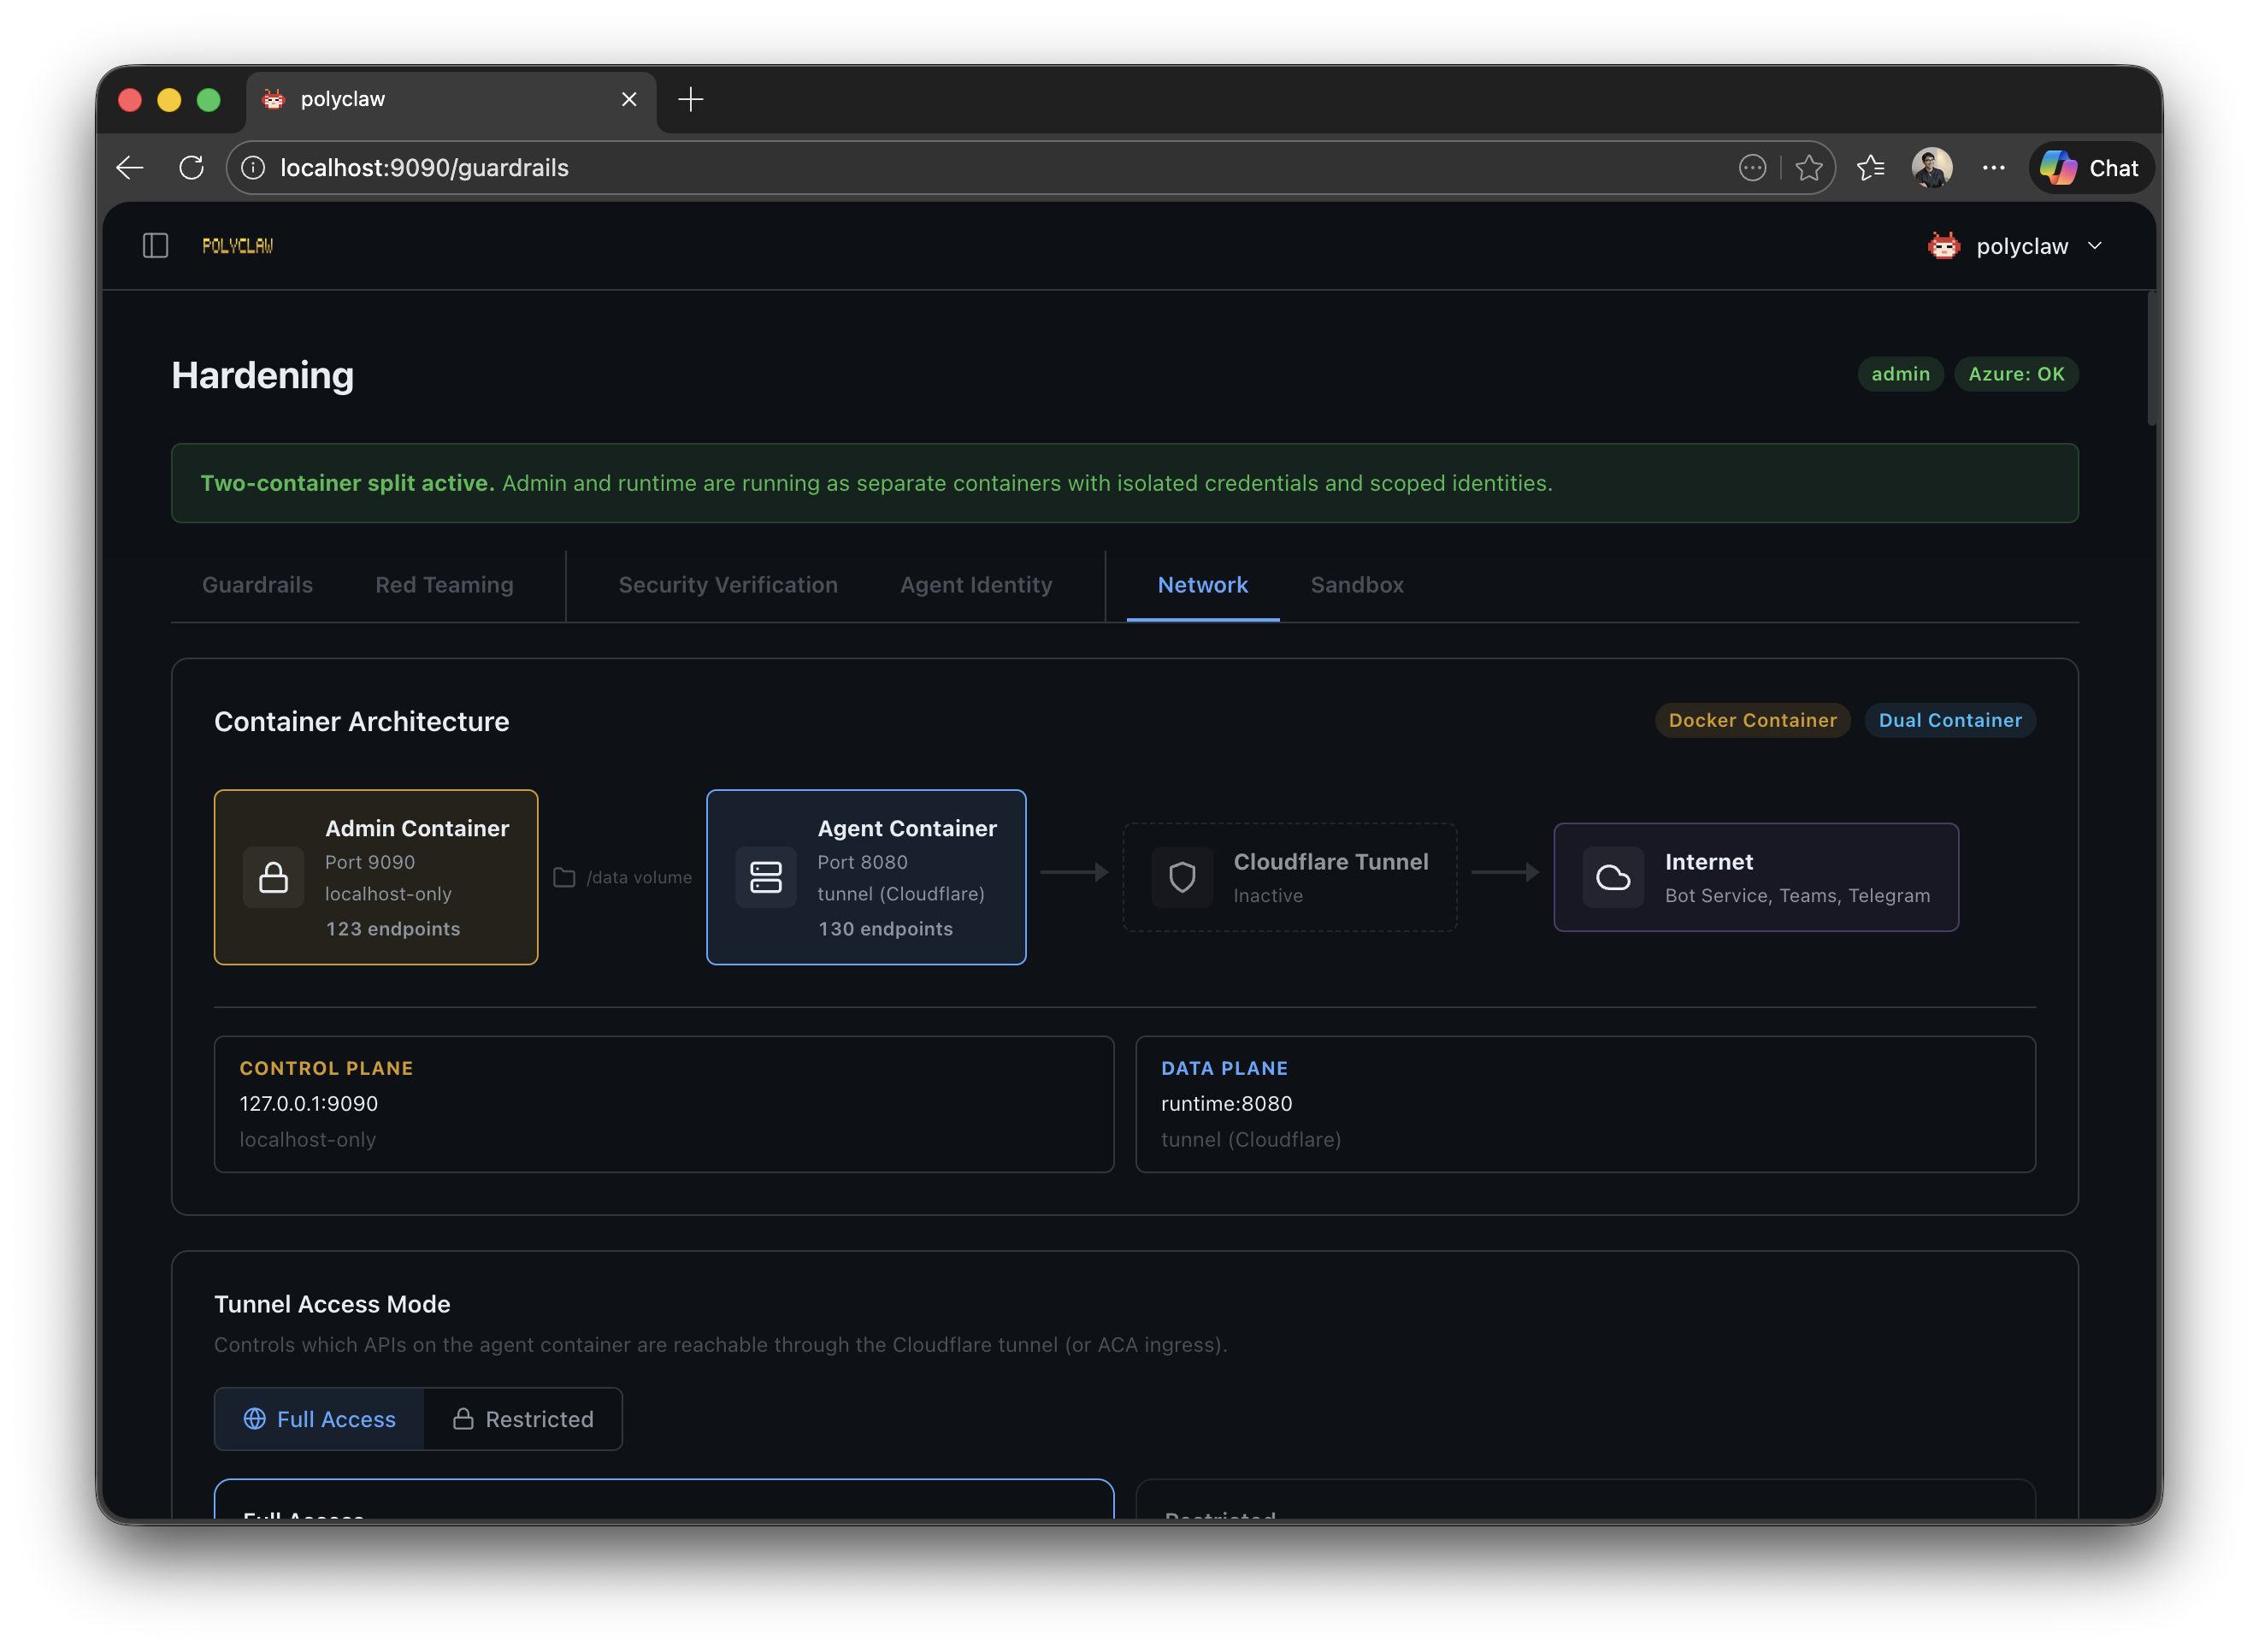
Task: Toggle the sidebar panel icon
Action: click(x=155, y=245)
